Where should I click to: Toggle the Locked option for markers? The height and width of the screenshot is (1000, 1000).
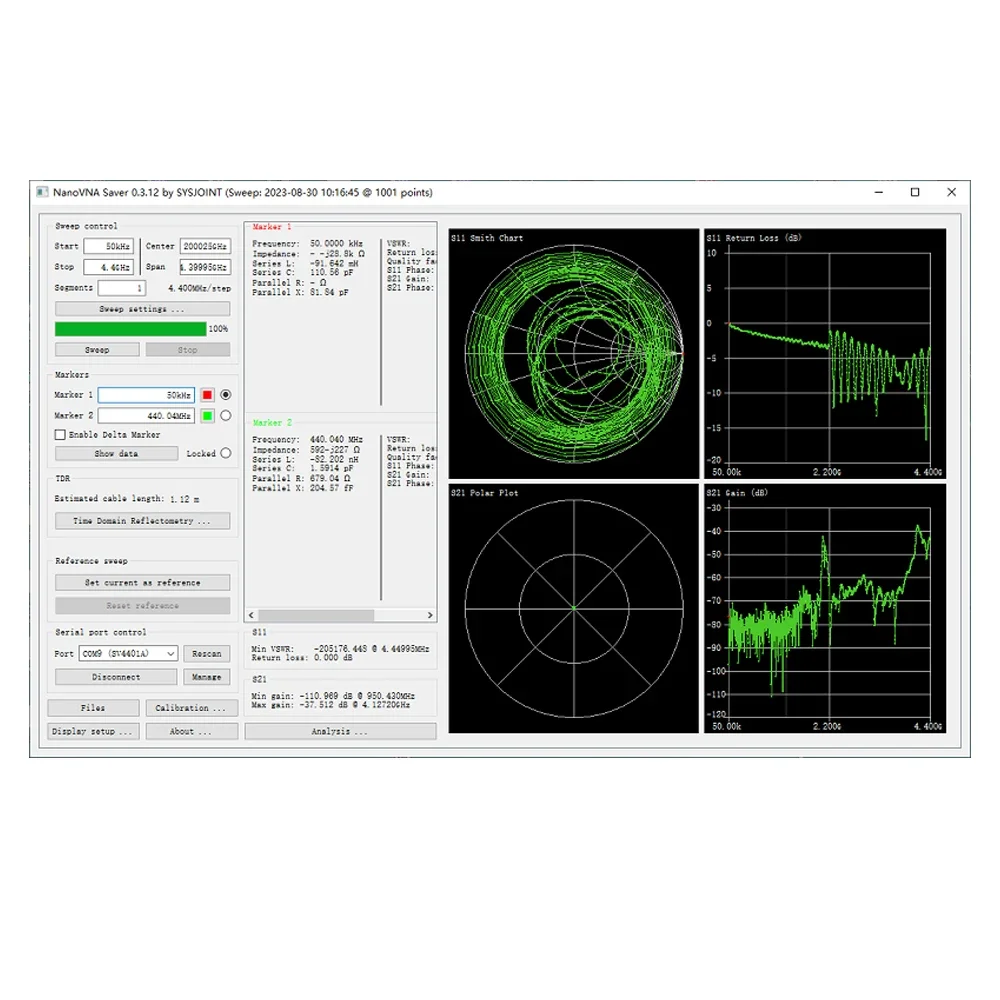pyautogui.click(x=228, y=453)
